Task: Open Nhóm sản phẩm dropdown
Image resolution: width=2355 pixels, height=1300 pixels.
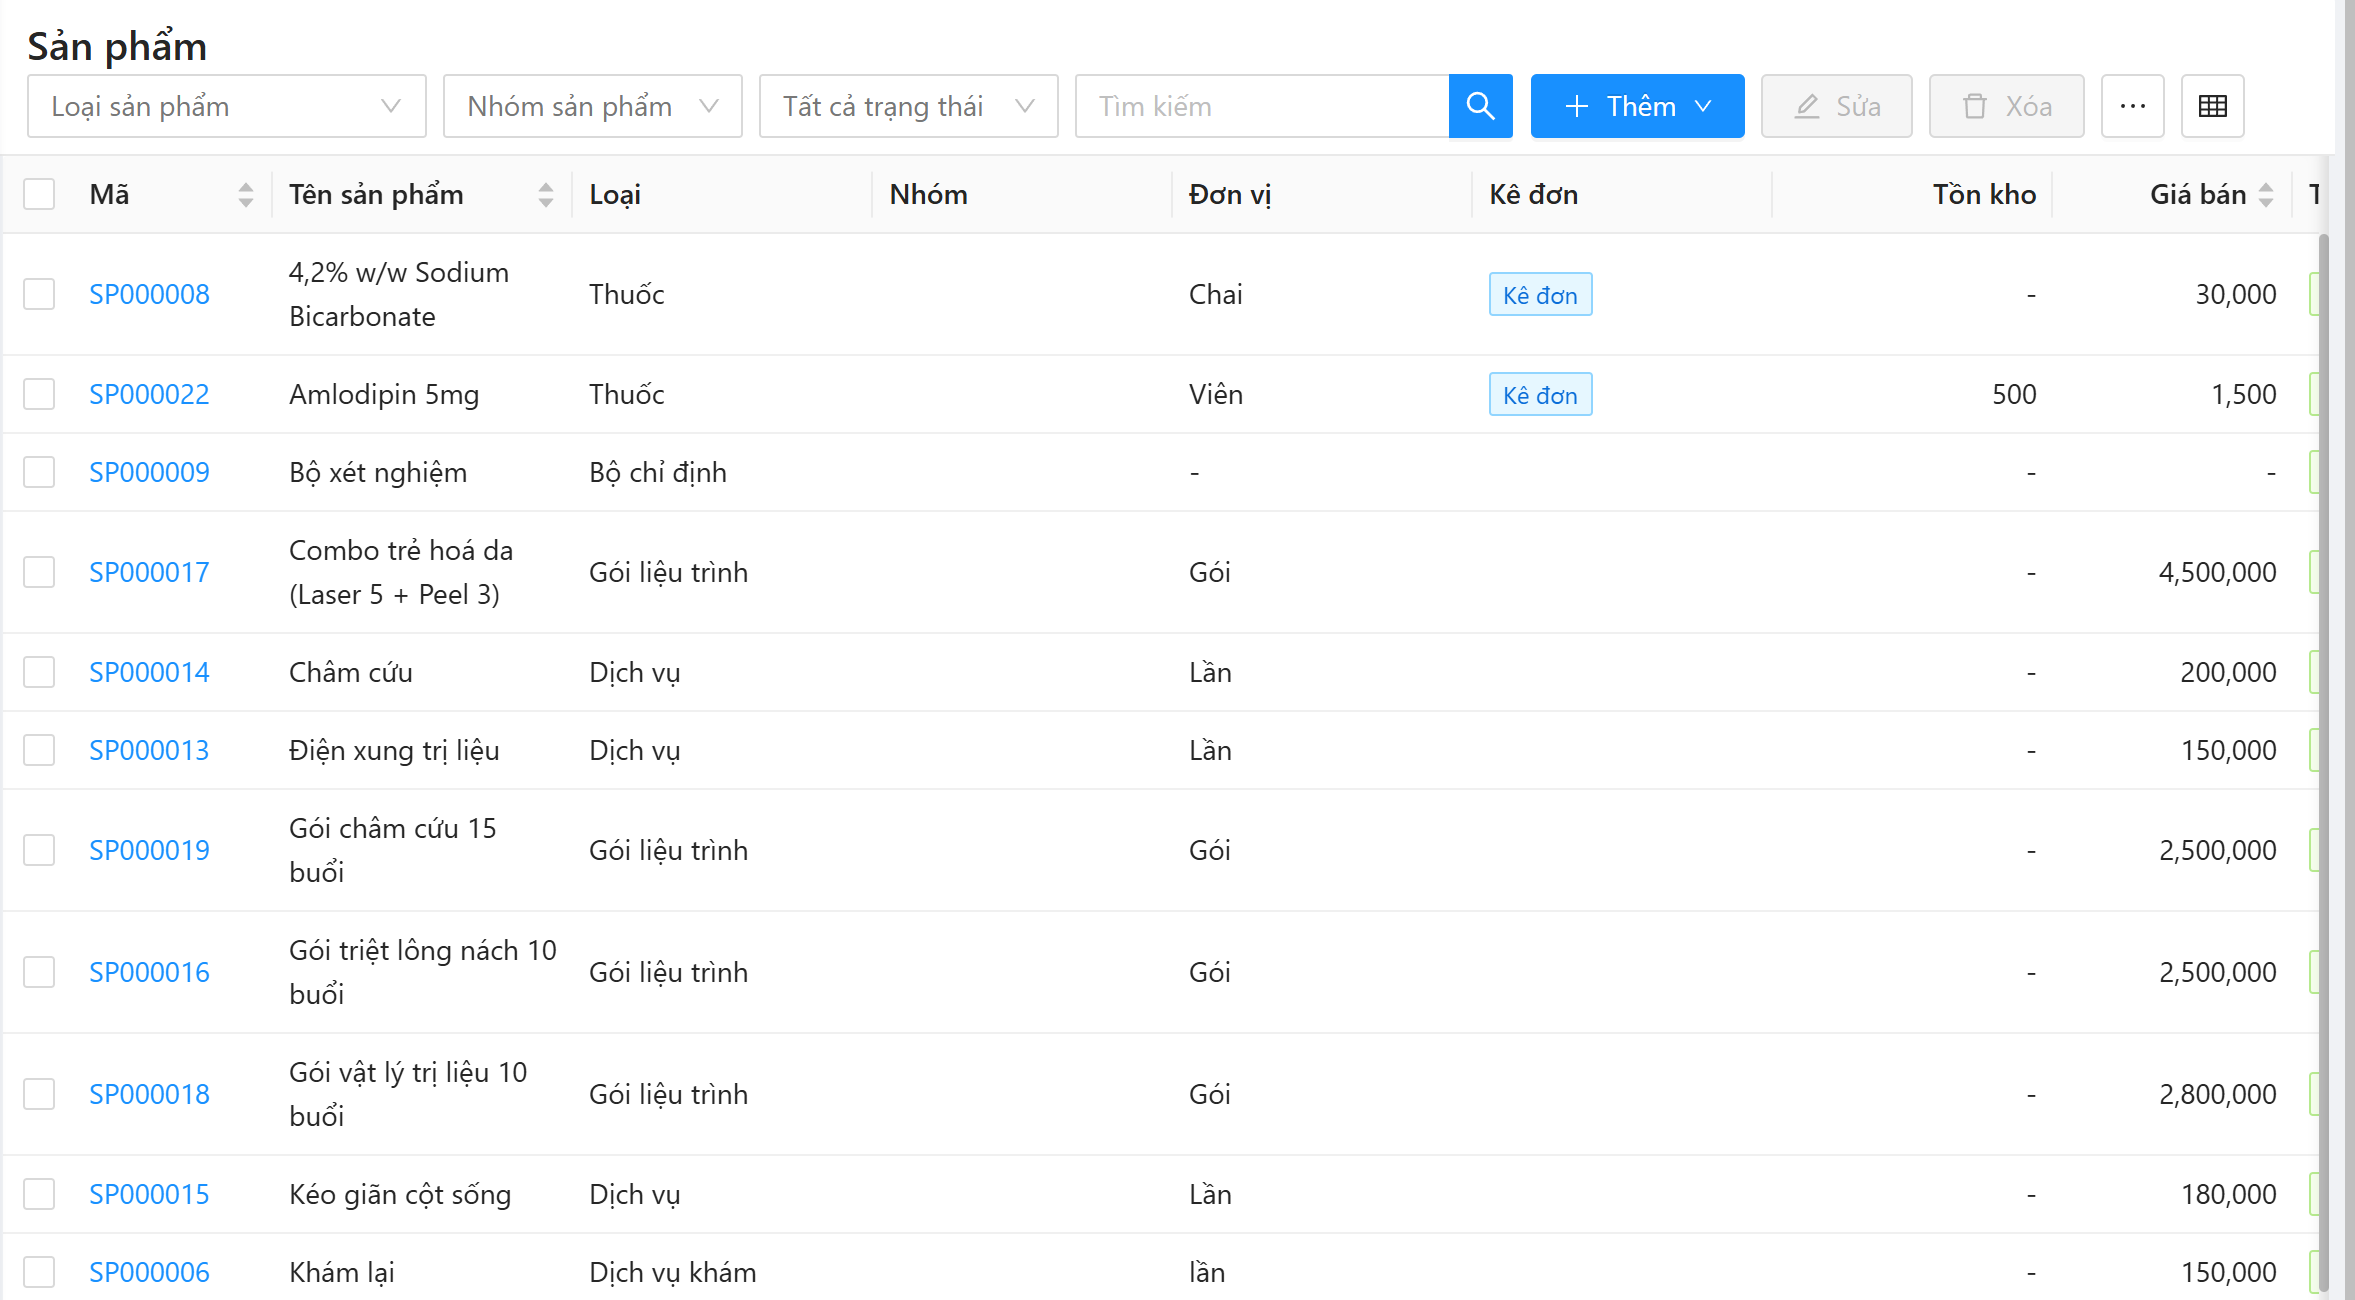Action: click(x=593, y=106)
